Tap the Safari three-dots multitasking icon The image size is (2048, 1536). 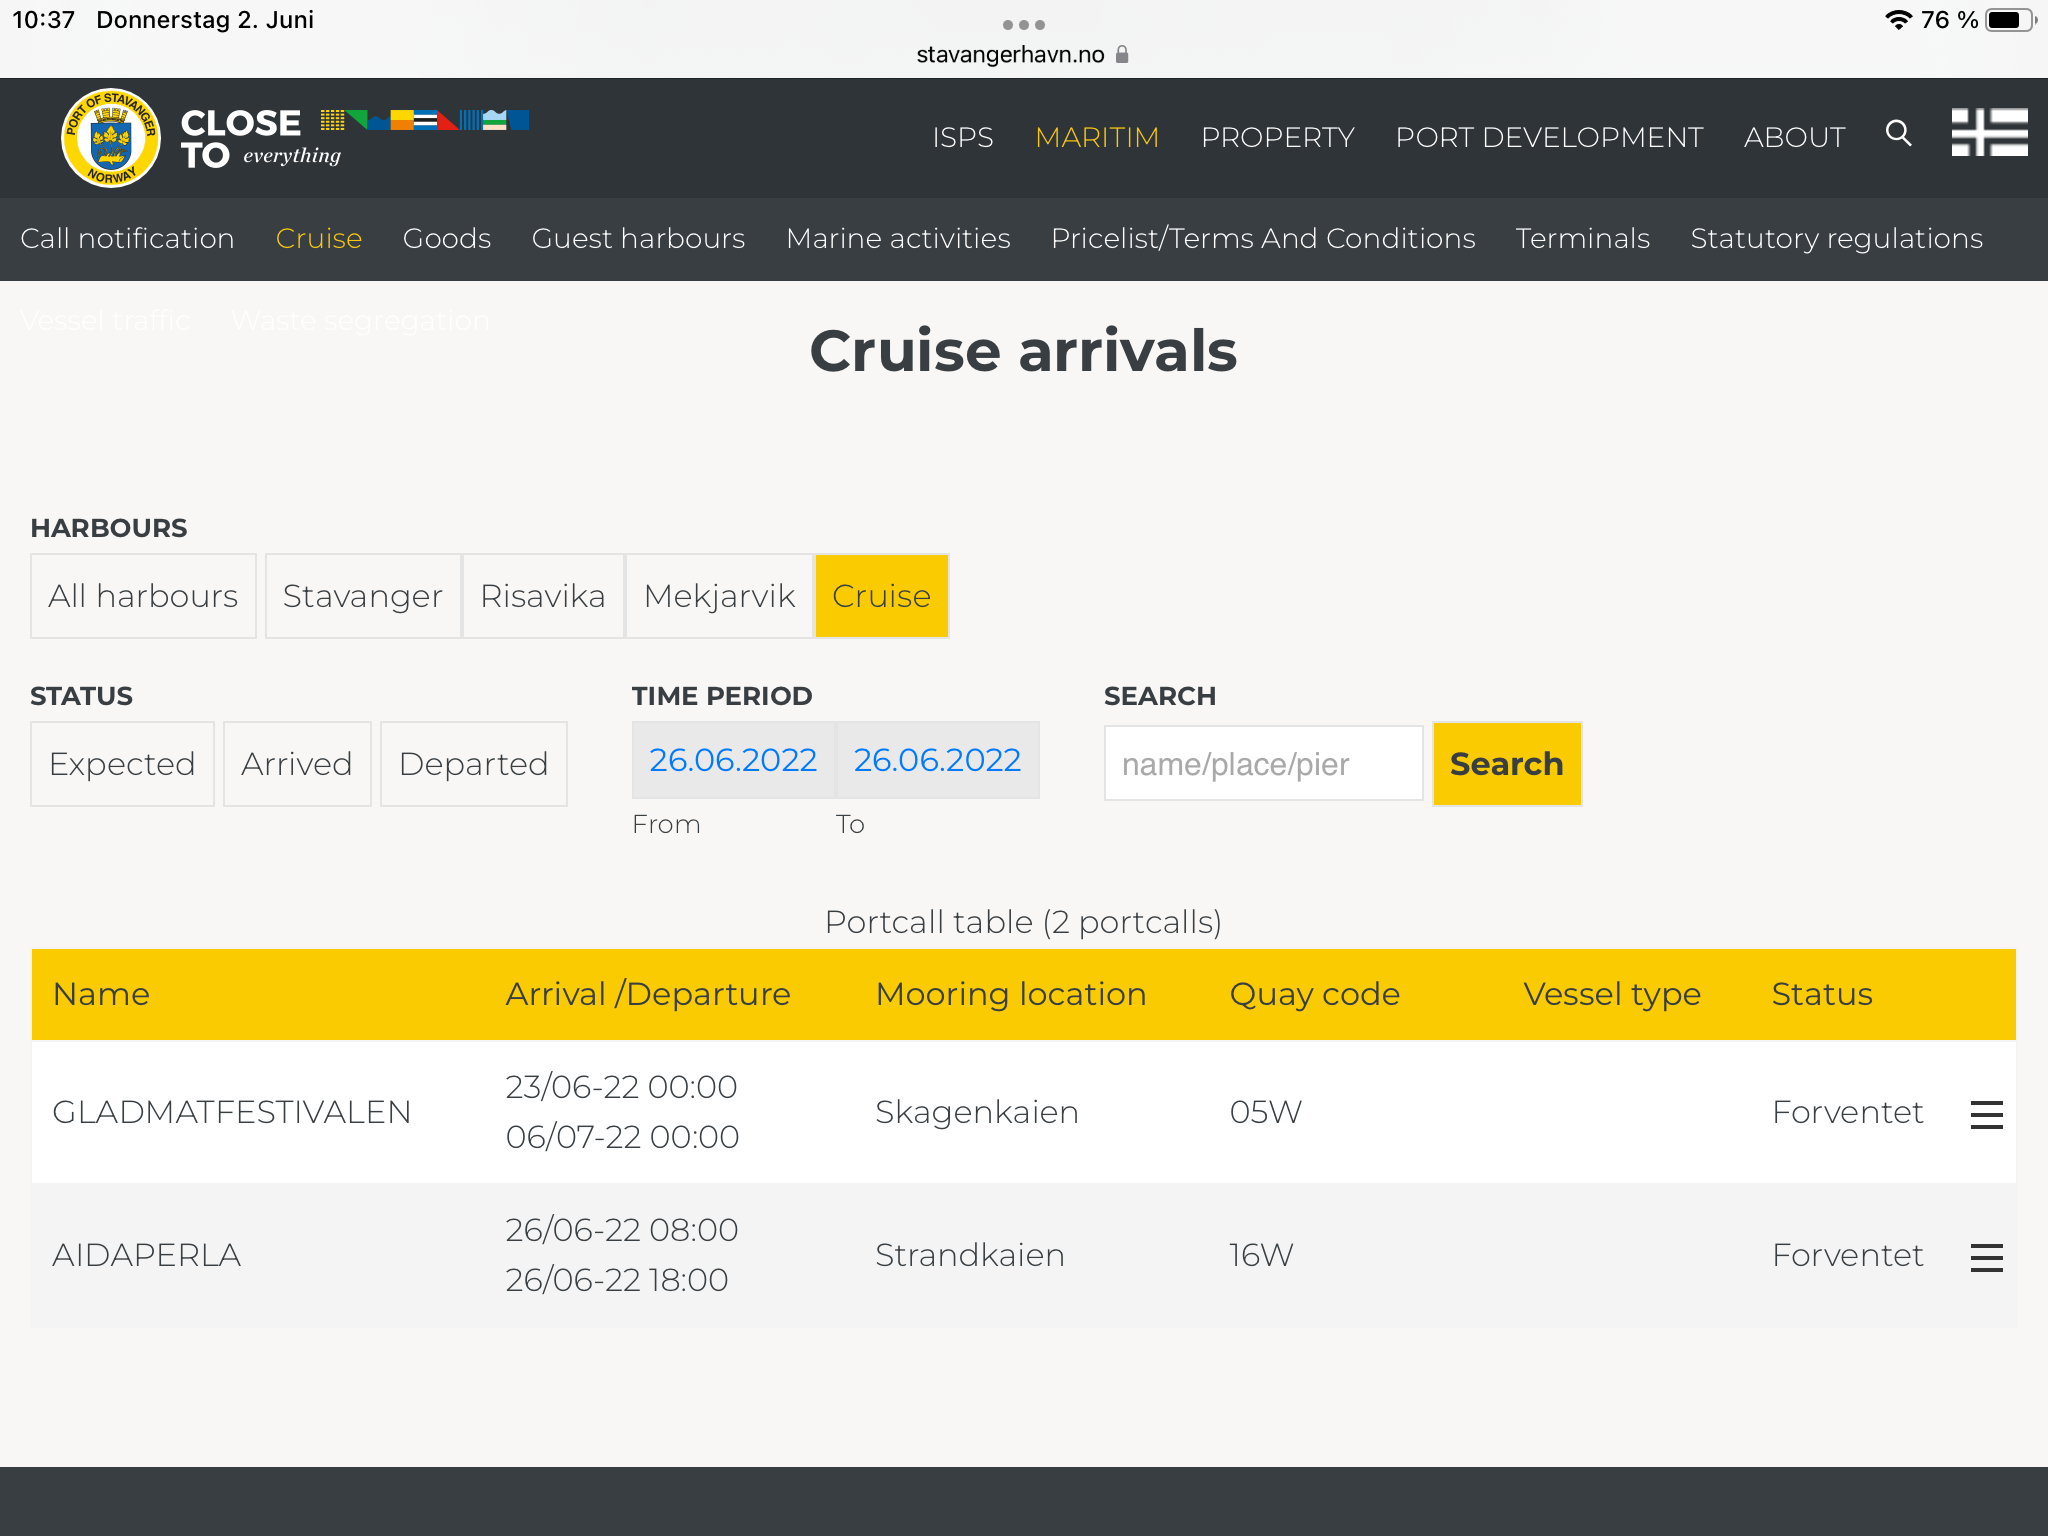tap(1023, 25)
